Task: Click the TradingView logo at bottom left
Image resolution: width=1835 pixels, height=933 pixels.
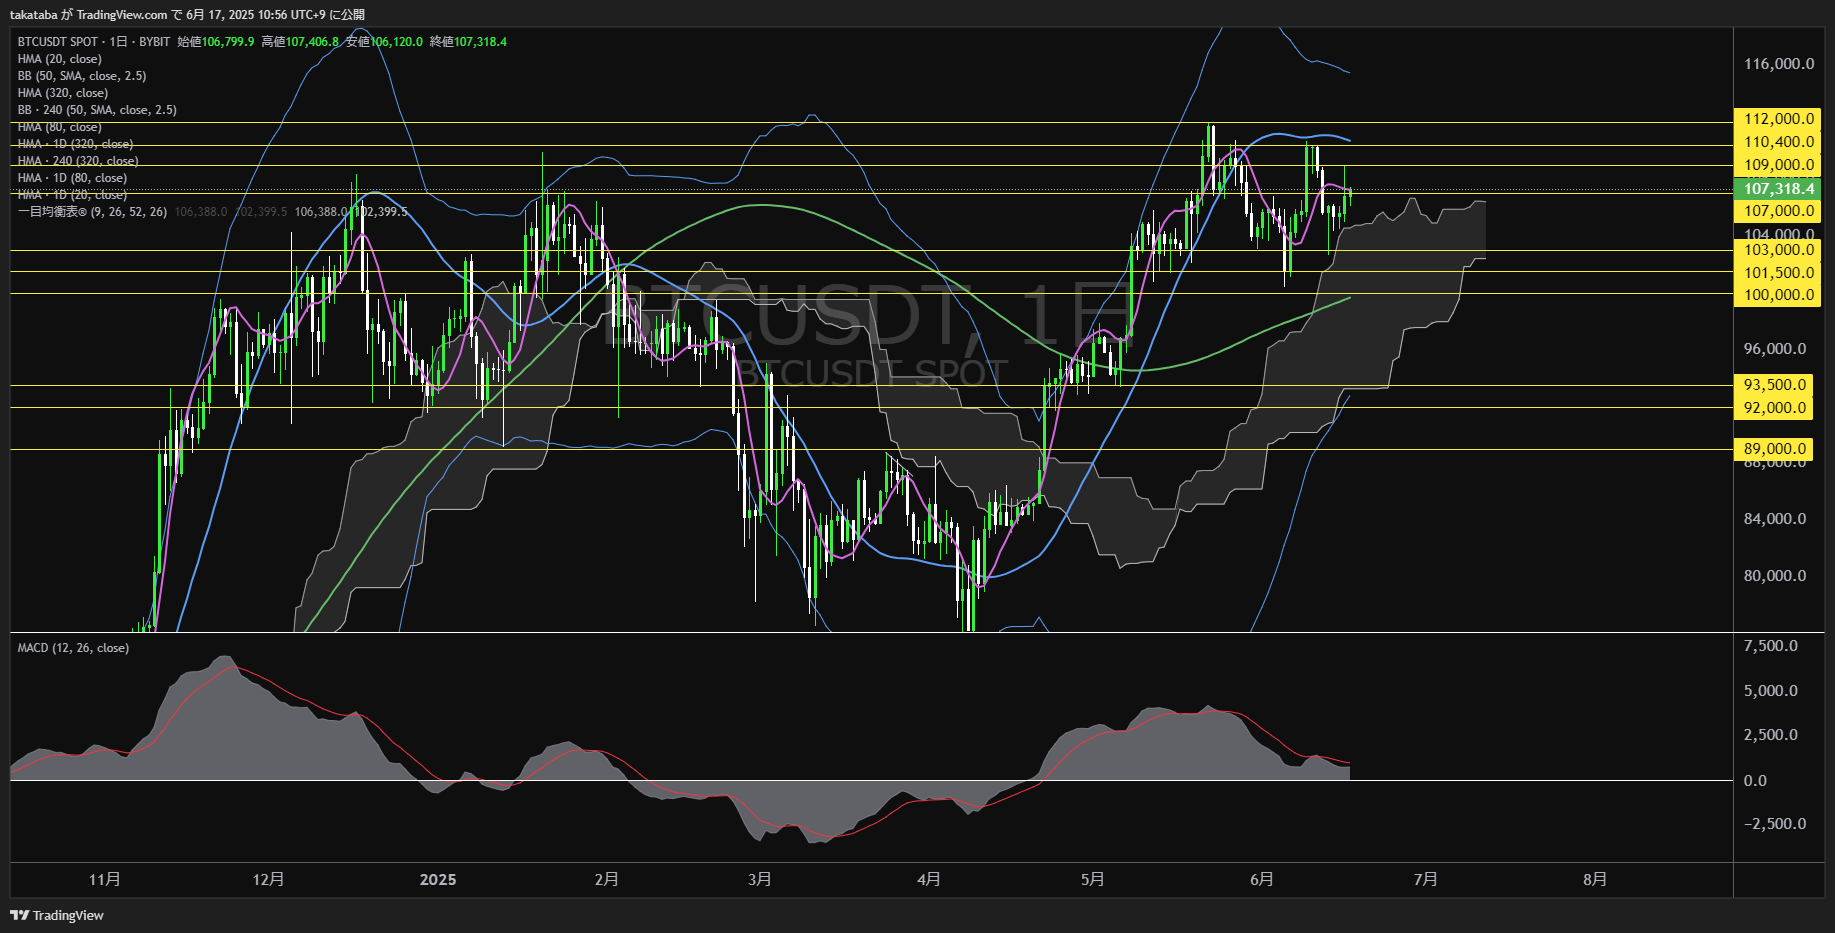Action: 57,915
